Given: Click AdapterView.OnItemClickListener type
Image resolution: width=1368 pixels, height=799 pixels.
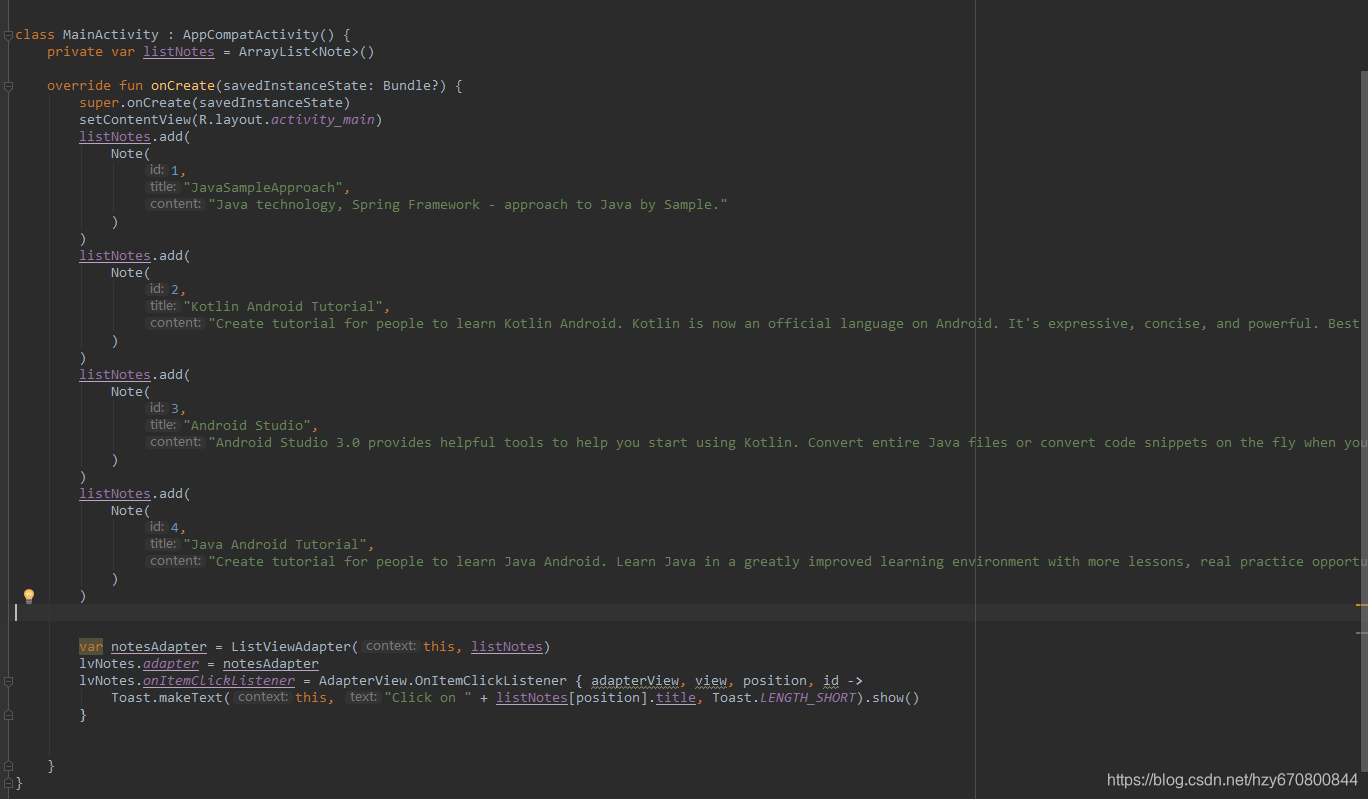Looking at the screenshot, I should tap(443, 681).
